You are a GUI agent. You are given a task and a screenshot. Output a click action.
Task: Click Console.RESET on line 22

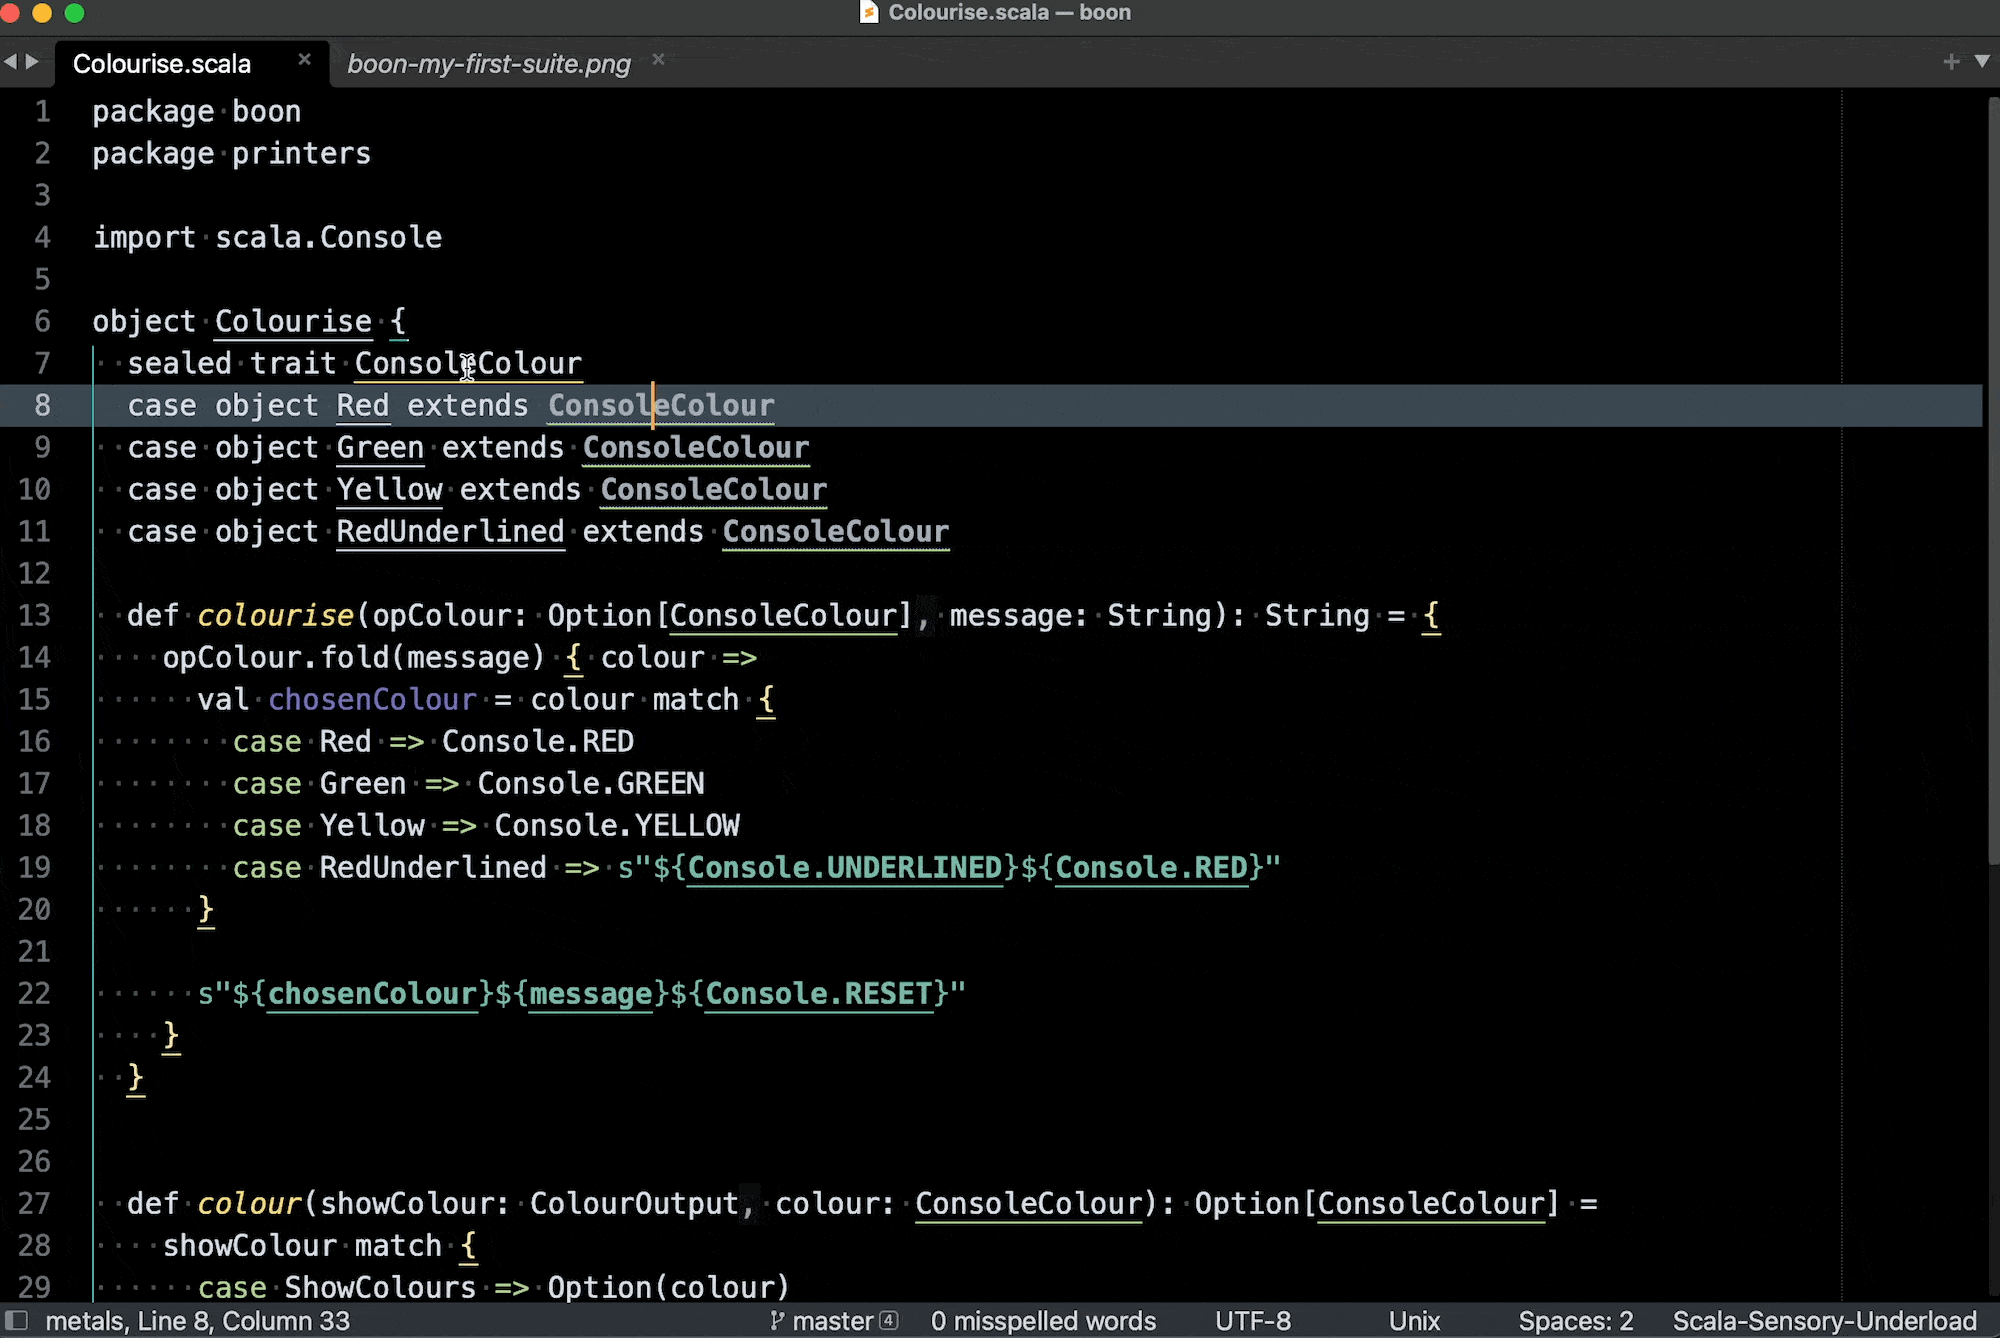tap(819, 993)
